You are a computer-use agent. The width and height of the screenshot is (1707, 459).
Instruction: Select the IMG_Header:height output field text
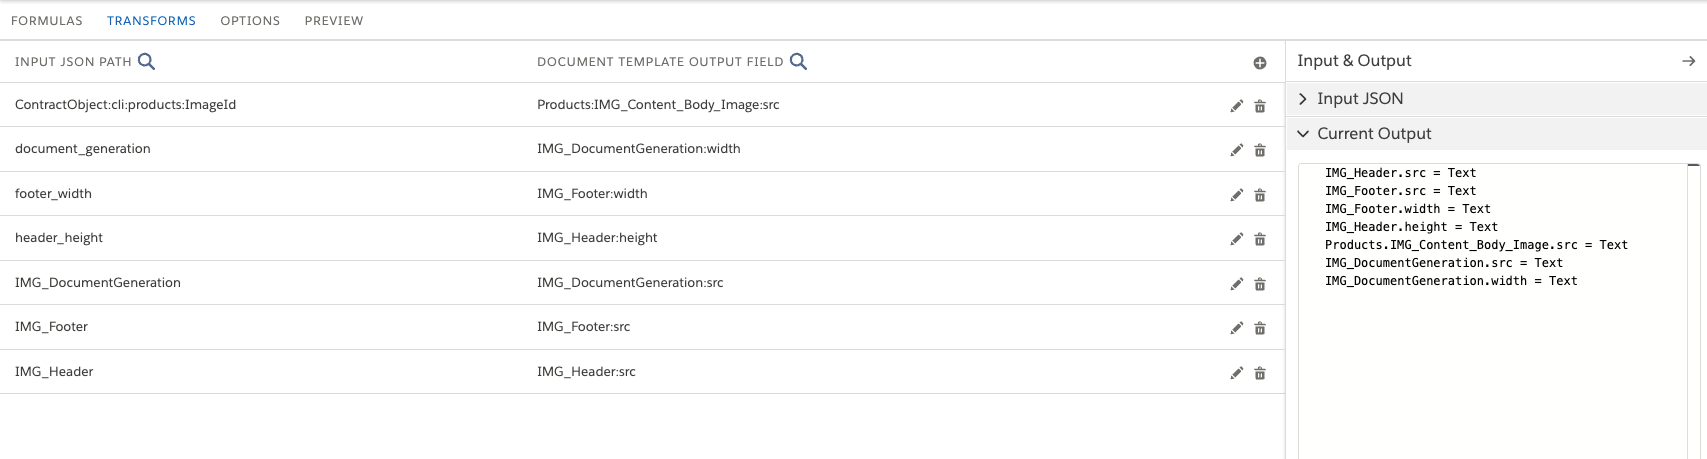tap(597, 238)
